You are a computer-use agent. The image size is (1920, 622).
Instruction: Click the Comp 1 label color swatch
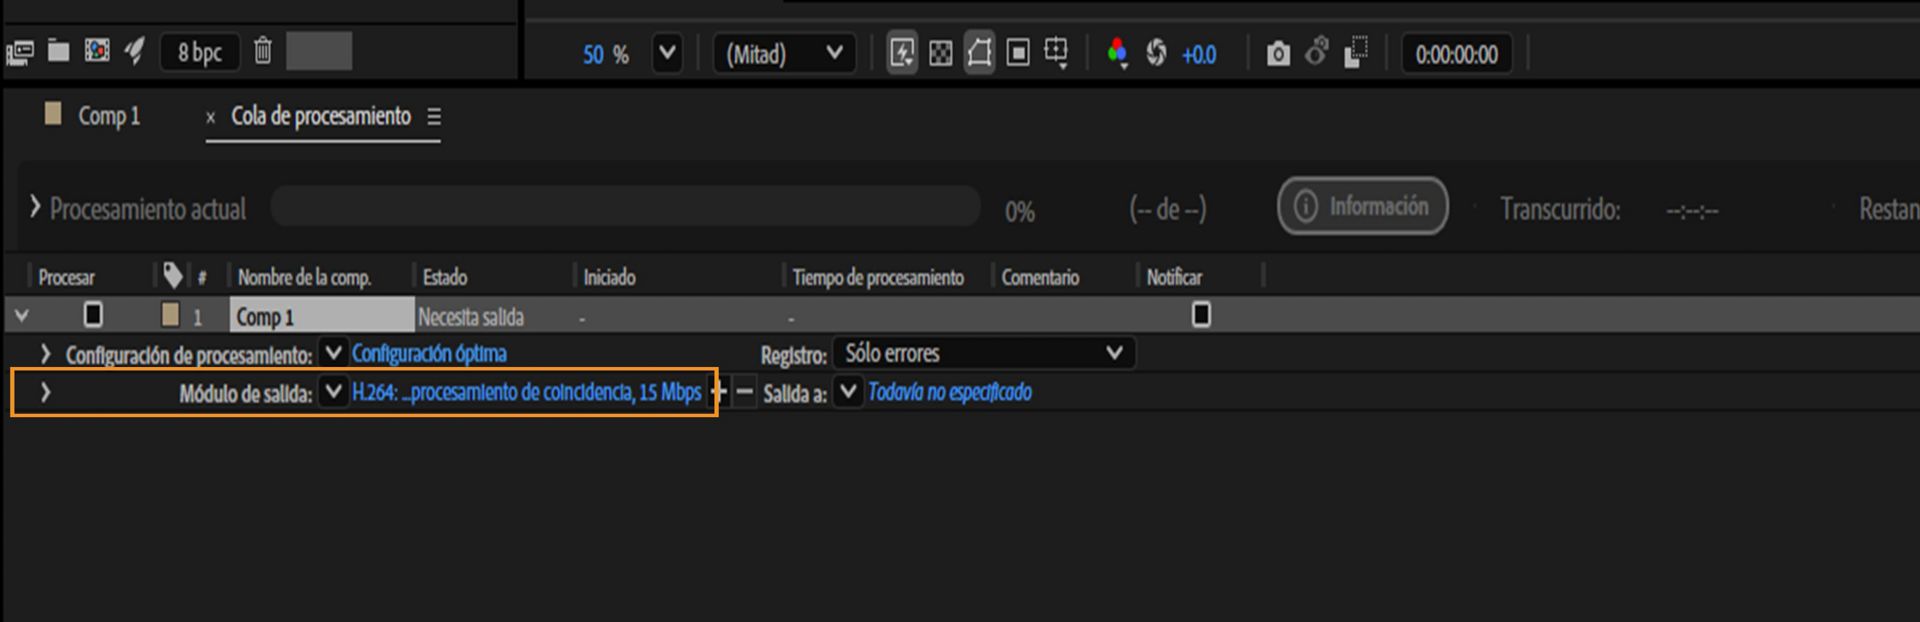coord(171,315)
